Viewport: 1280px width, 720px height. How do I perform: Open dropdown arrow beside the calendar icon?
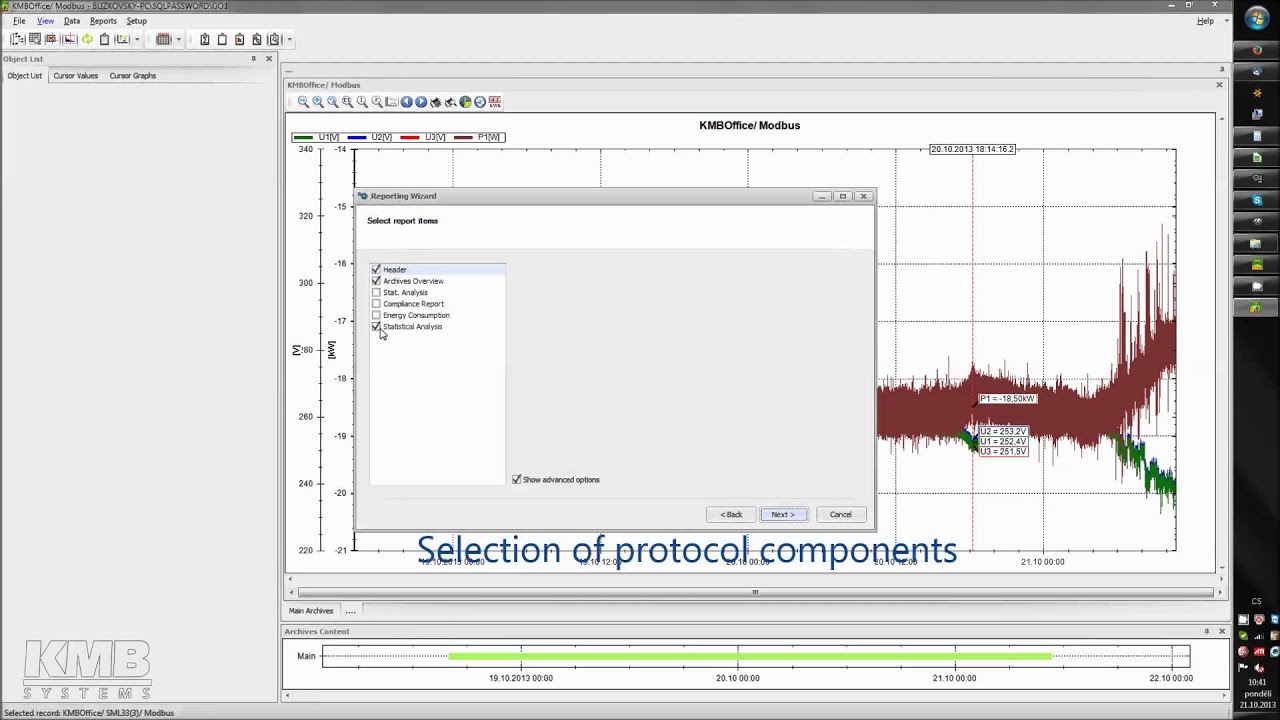click(x=178, y=40)
